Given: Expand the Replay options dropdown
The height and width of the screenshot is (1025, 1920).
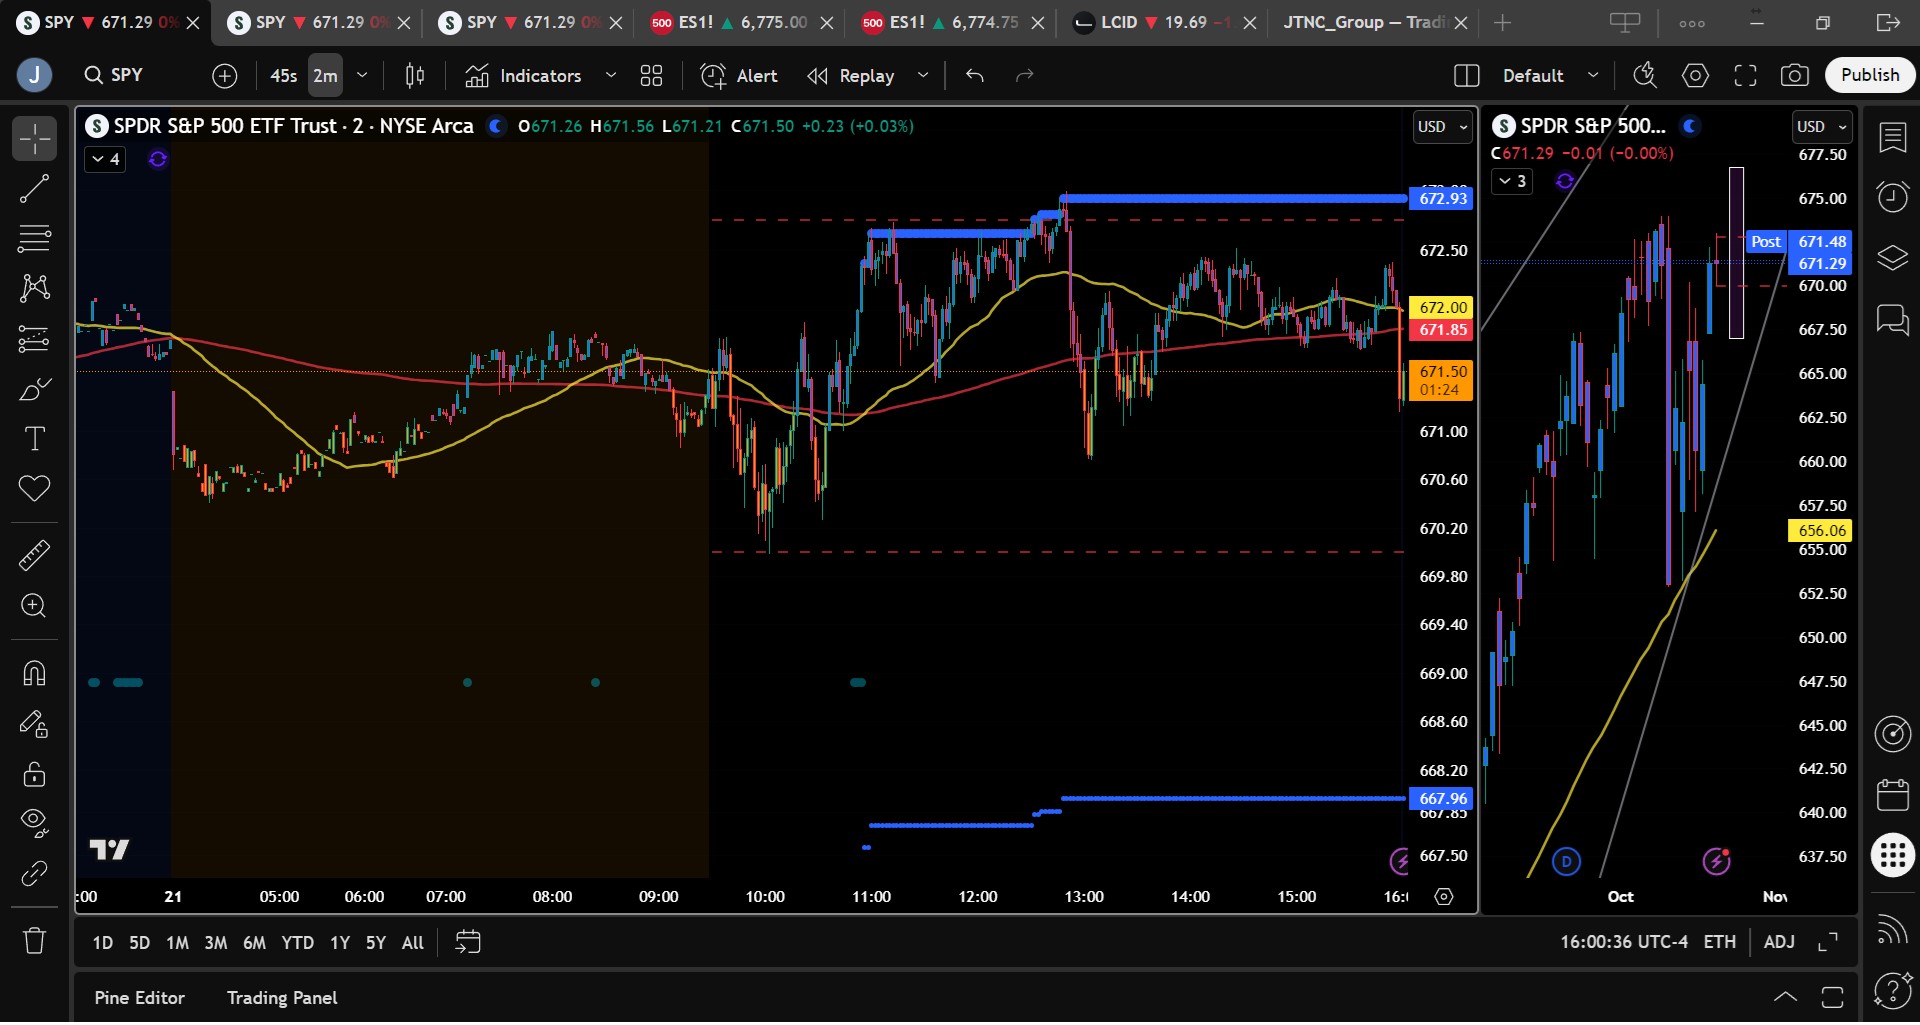Looking at the screenshot, I should click(923, 75).
